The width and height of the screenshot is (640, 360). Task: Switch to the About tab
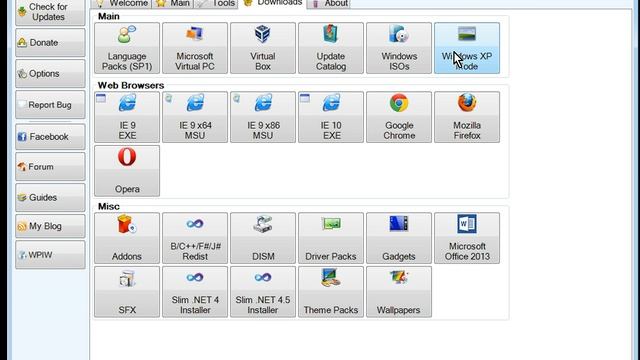point(329,4)
